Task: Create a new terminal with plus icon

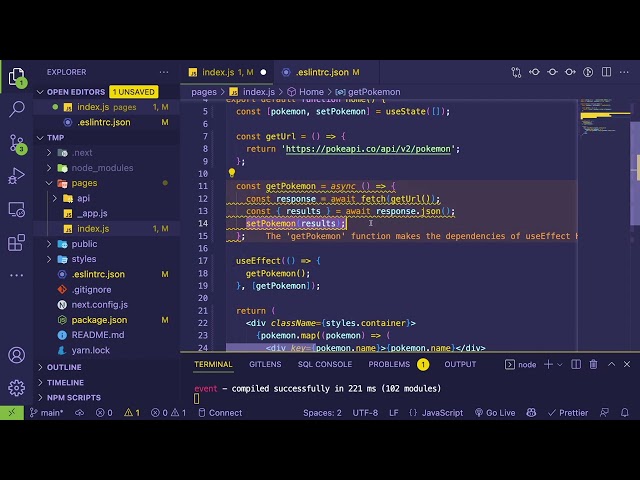Action: pyautogui.click(x=548, y=364)
